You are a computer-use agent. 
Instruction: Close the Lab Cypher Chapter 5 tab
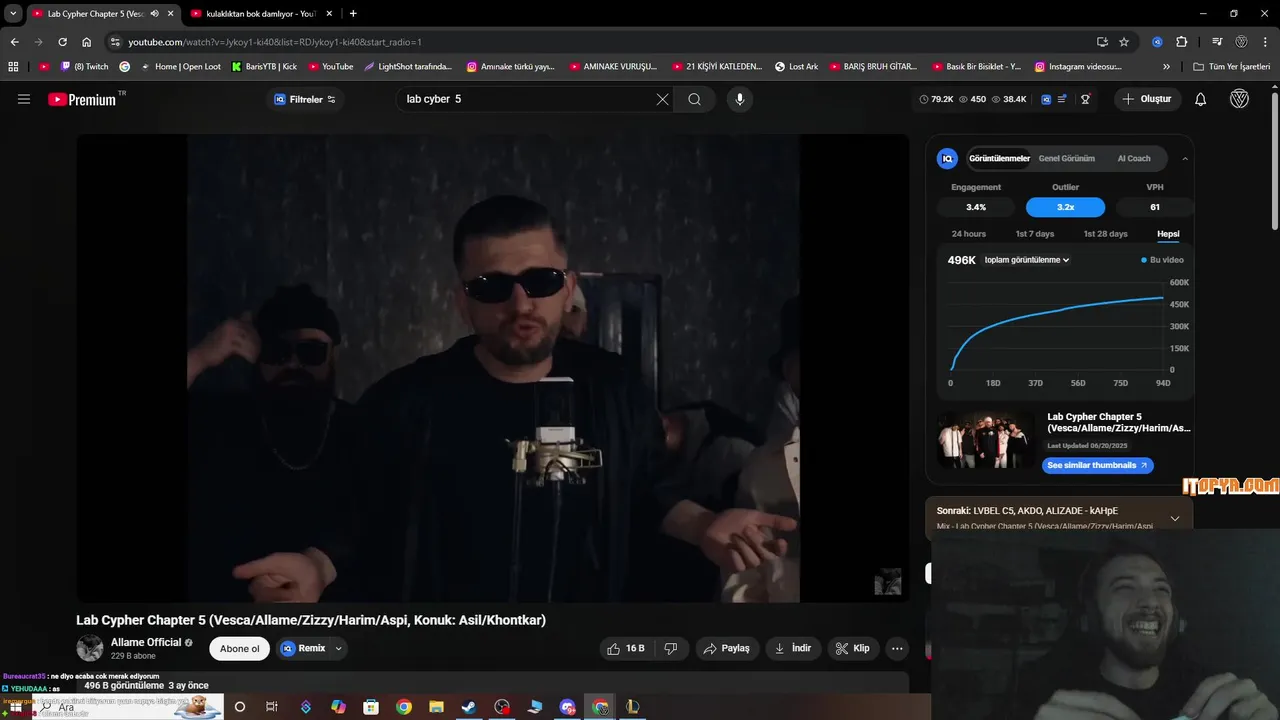(x=170, y=14)
